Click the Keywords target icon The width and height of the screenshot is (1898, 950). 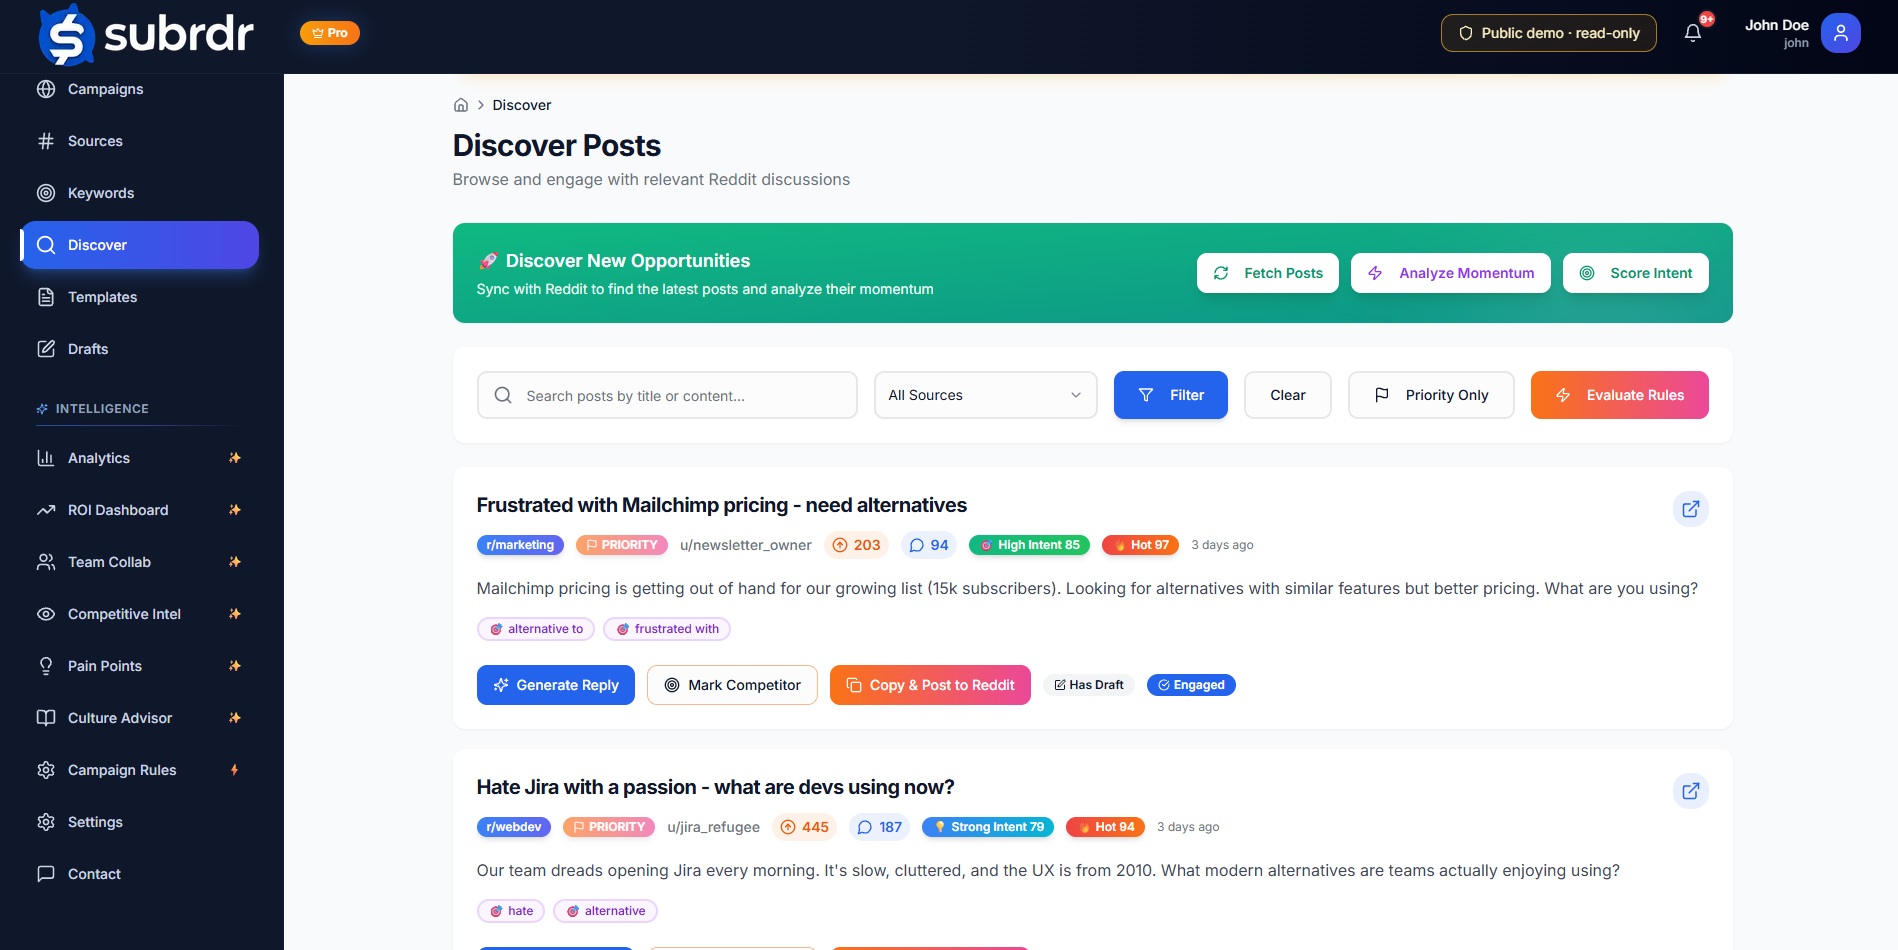tap(46, 193)
